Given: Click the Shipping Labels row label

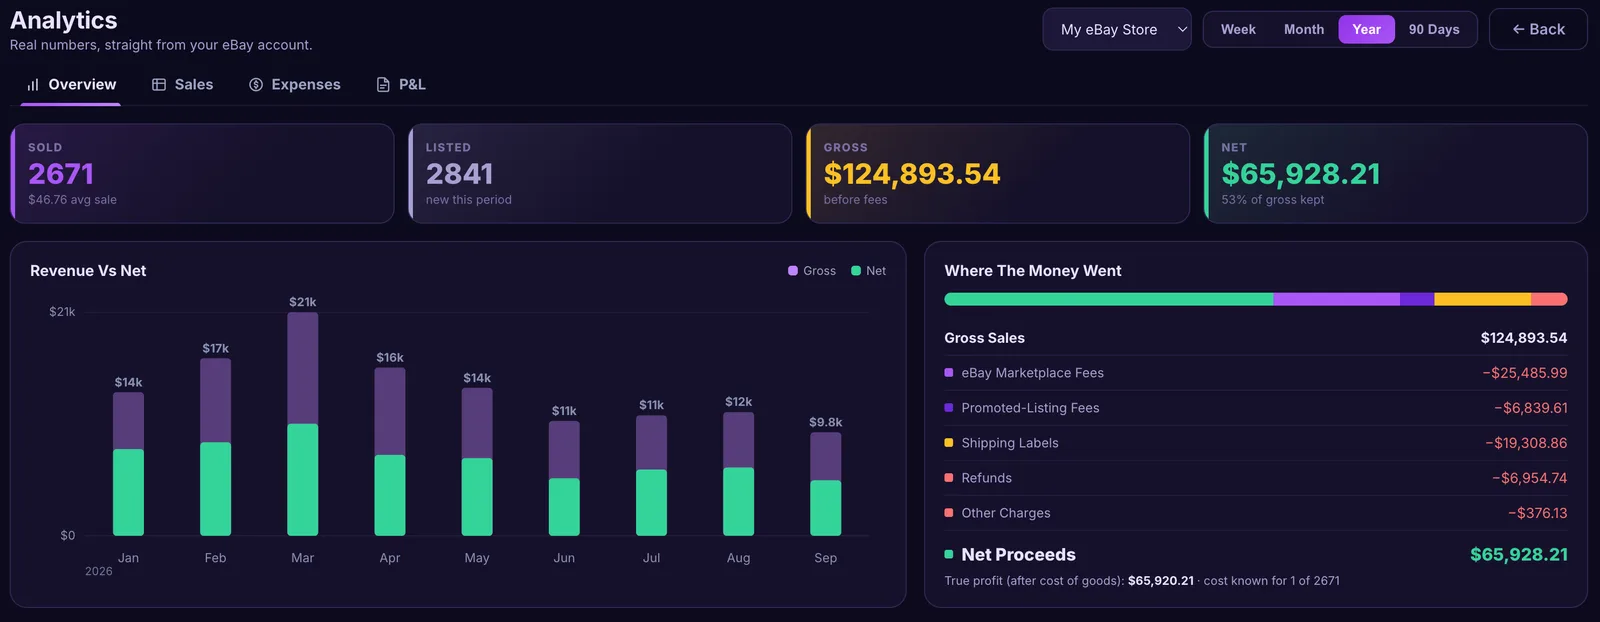Looking at the screenshot, I should pyautogui.click(x=1009, y=443).
